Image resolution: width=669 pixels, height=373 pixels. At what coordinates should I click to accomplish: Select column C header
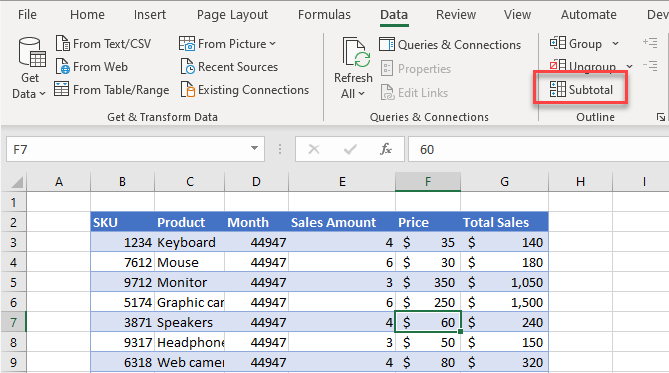click(189, 182)
